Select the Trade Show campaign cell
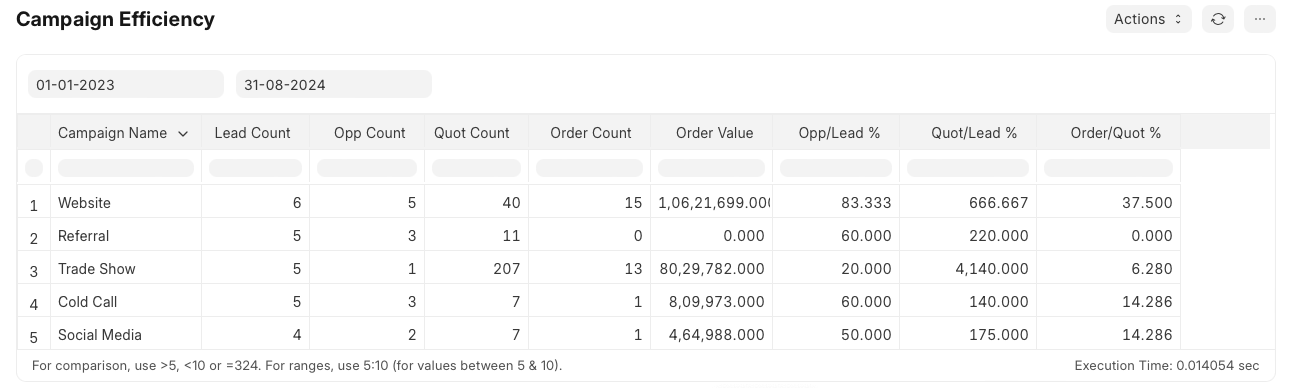 pyautogui.click(x=126, y=269)
